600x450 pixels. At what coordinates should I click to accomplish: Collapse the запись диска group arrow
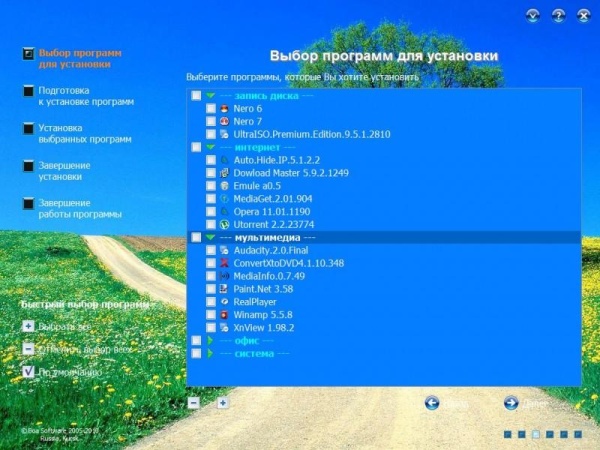click(x=210, y=96)
